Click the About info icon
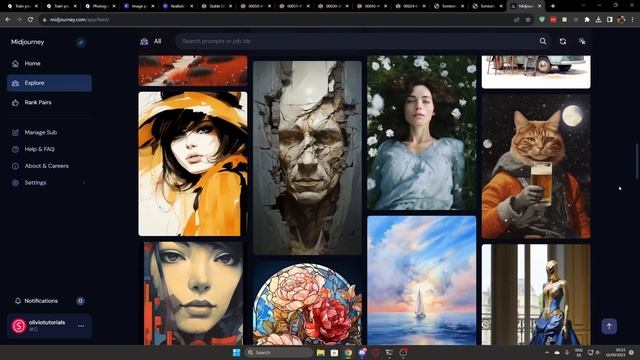Image resolution: width=640 pixels, height=360 pixels. pyautogui.click(x=16, y=166)
